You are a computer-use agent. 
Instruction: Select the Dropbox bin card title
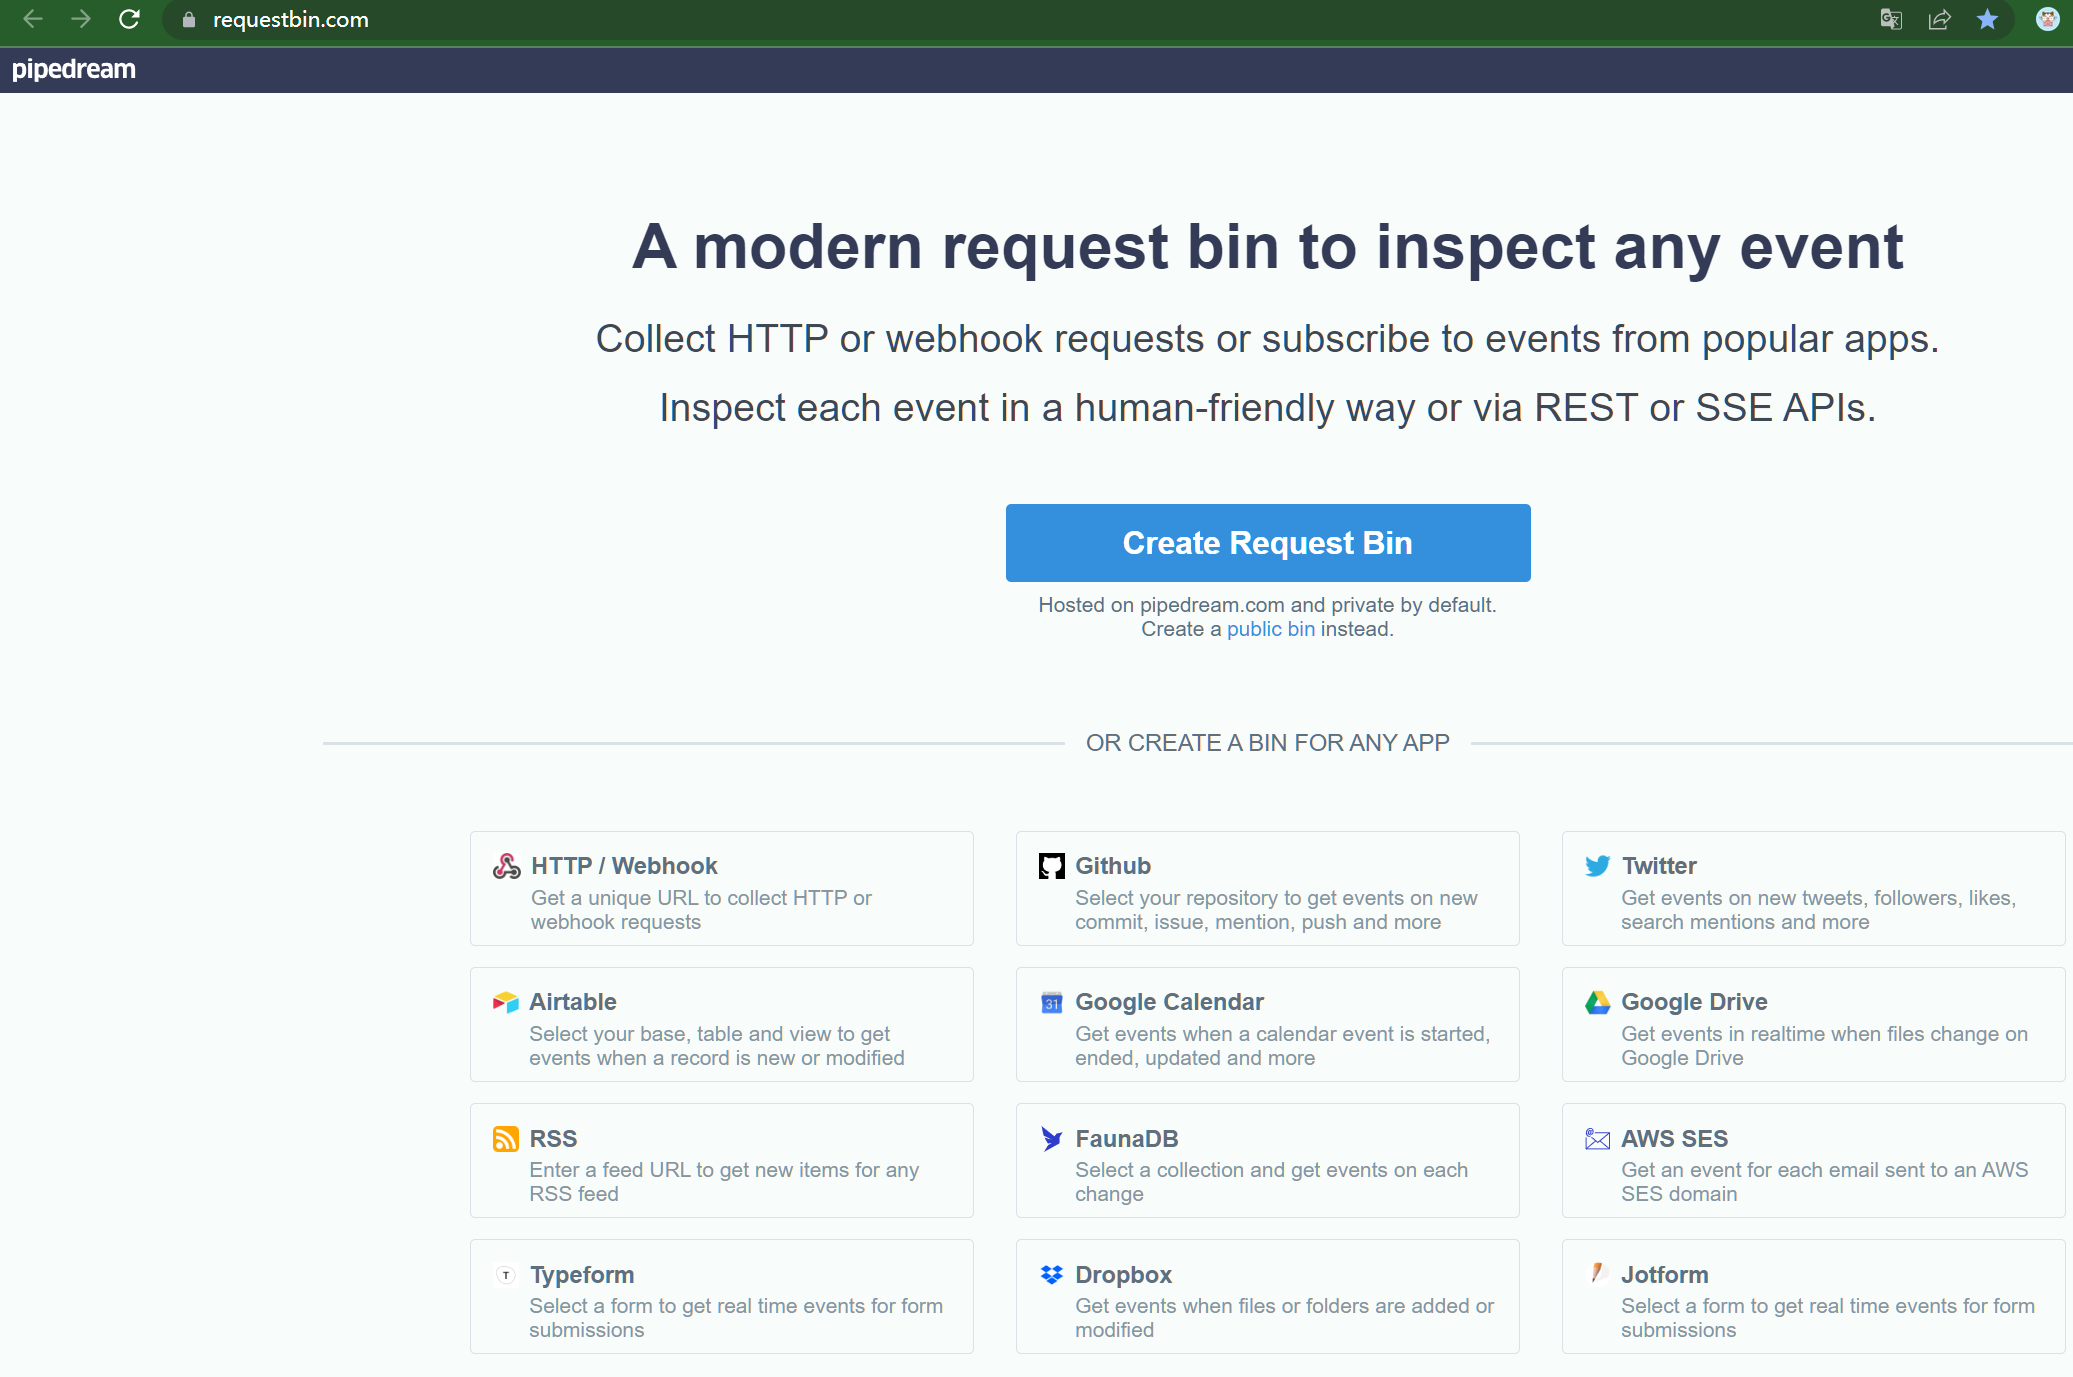(1123, 1275)
